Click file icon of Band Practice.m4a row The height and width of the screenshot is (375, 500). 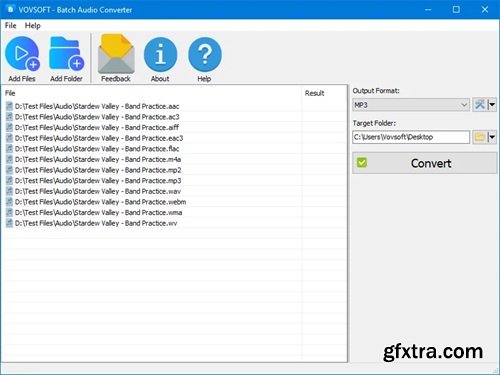click(9, 159)
